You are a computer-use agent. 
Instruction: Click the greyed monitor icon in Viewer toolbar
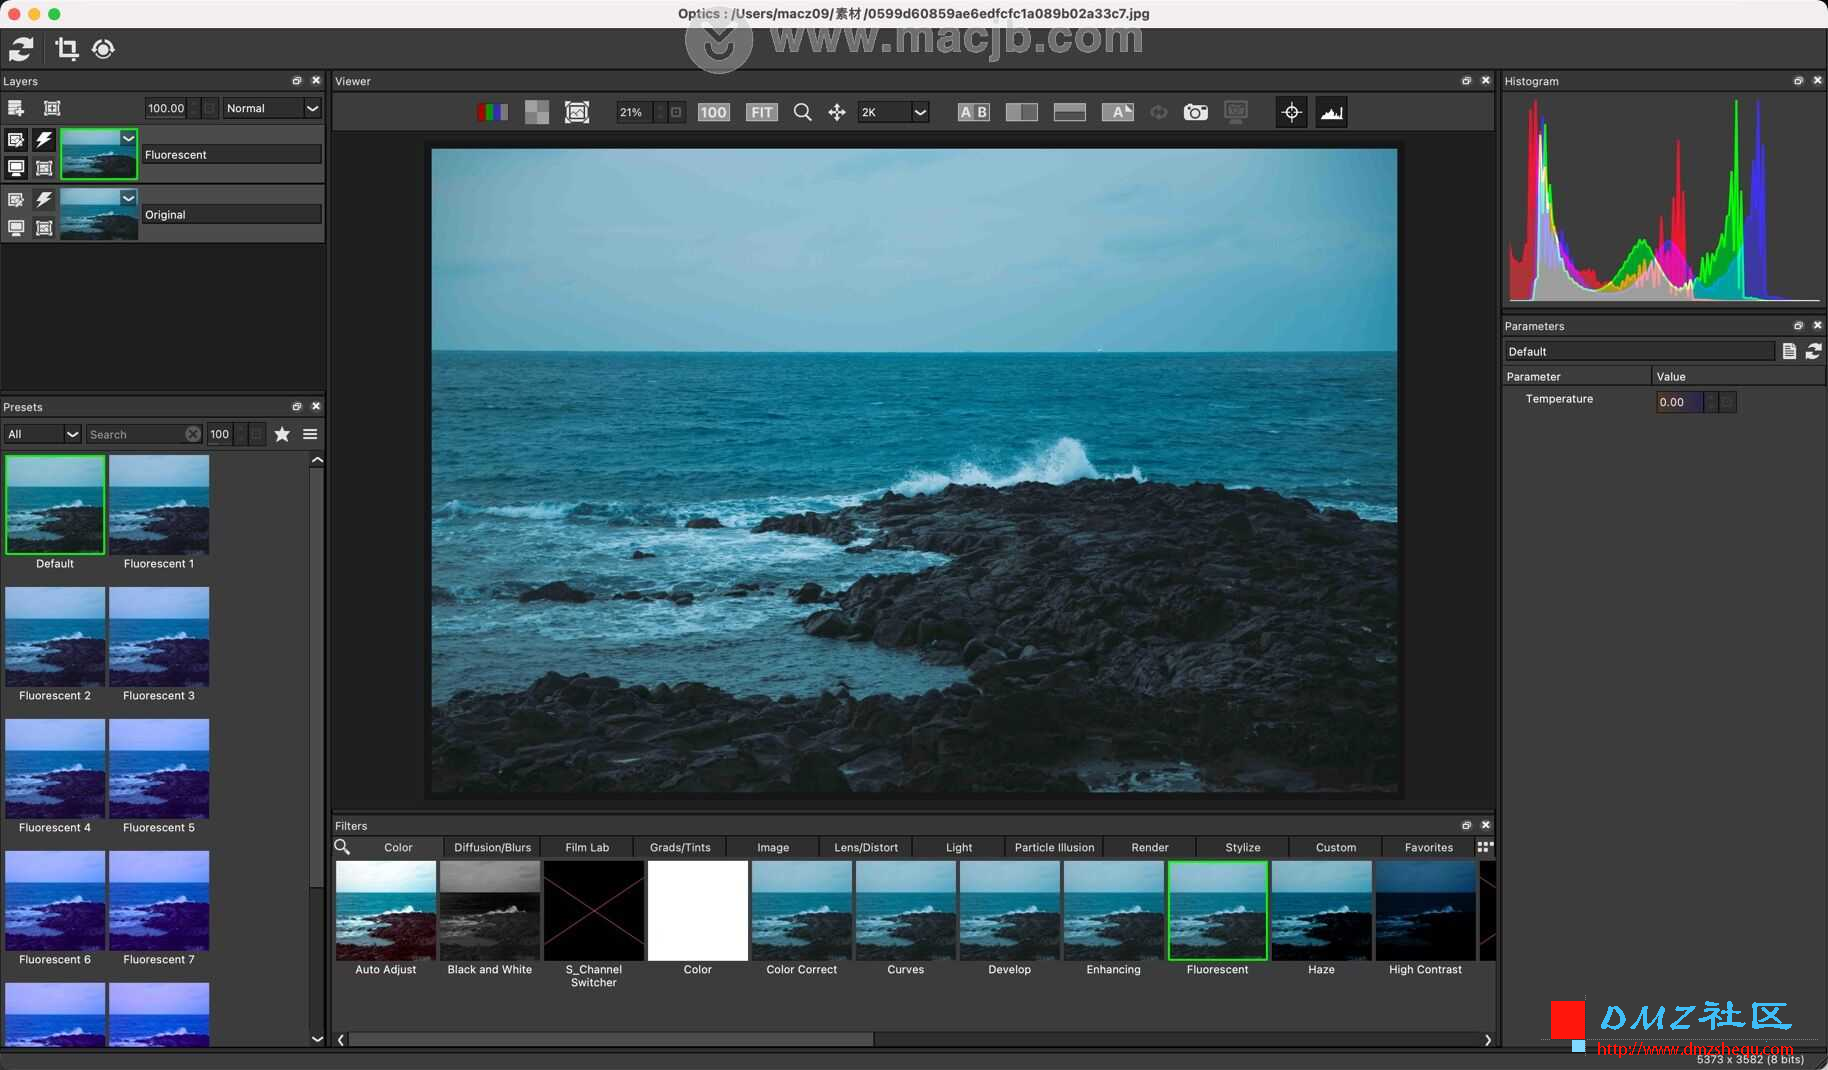coord(1236,112)
